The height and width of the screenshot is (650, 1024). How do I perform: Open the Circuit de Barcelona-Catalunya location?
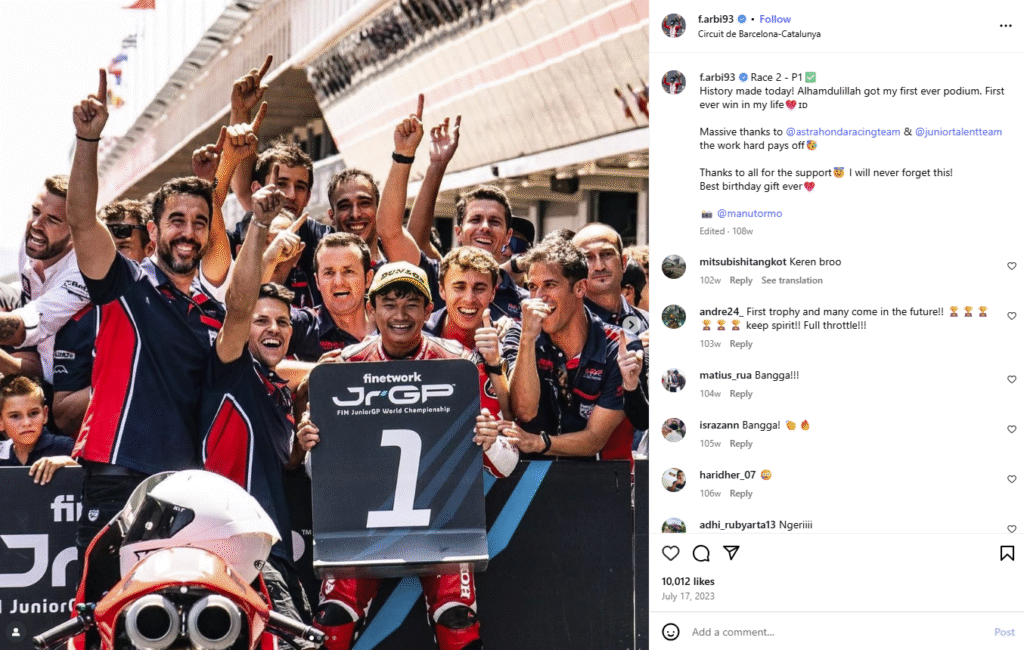coord(759,34)
